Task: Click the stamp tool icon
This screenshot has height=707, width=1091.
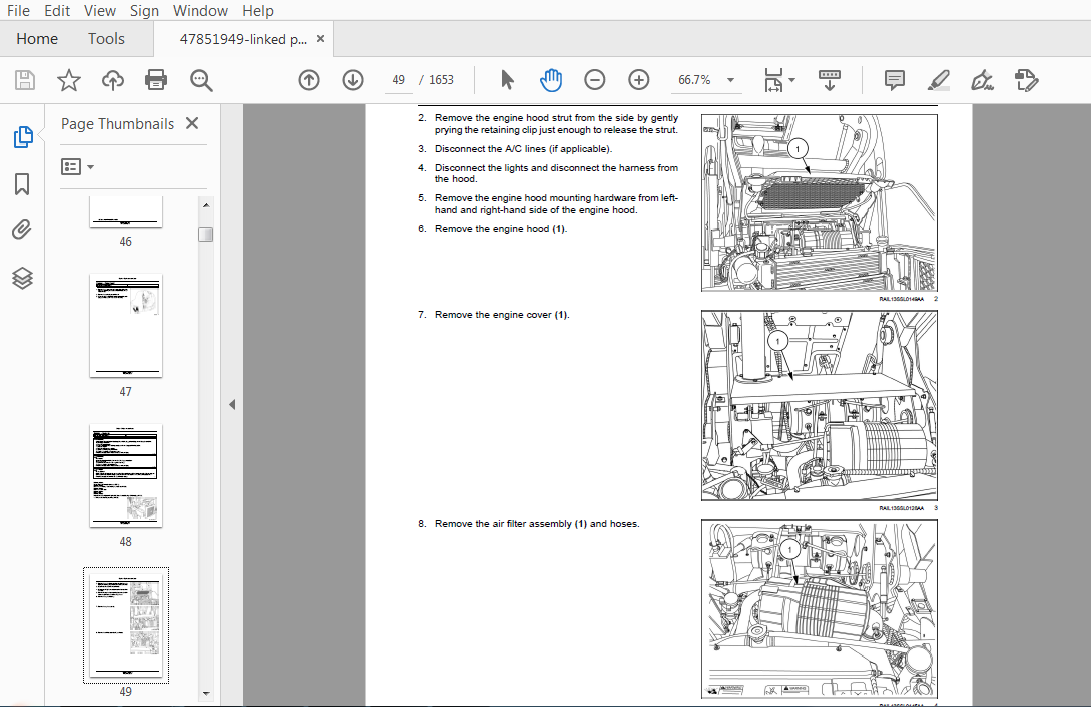Action: [1026, 80]
